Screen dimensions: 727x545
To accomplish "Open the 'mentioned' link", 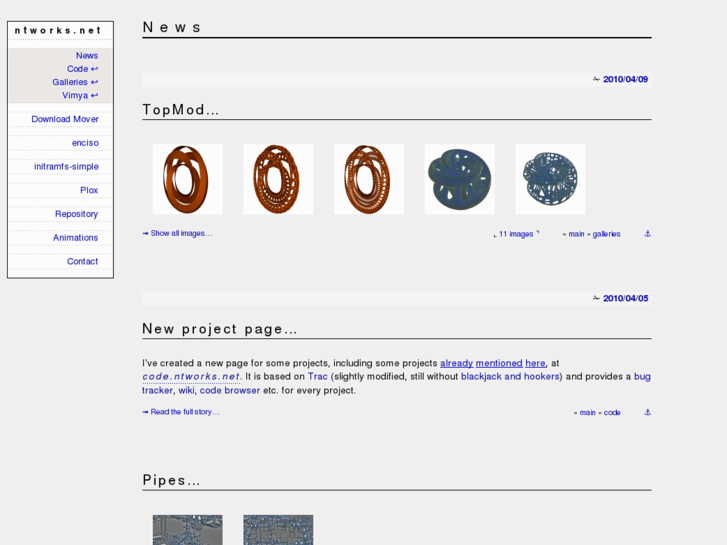I will click(x=499, y=363).
